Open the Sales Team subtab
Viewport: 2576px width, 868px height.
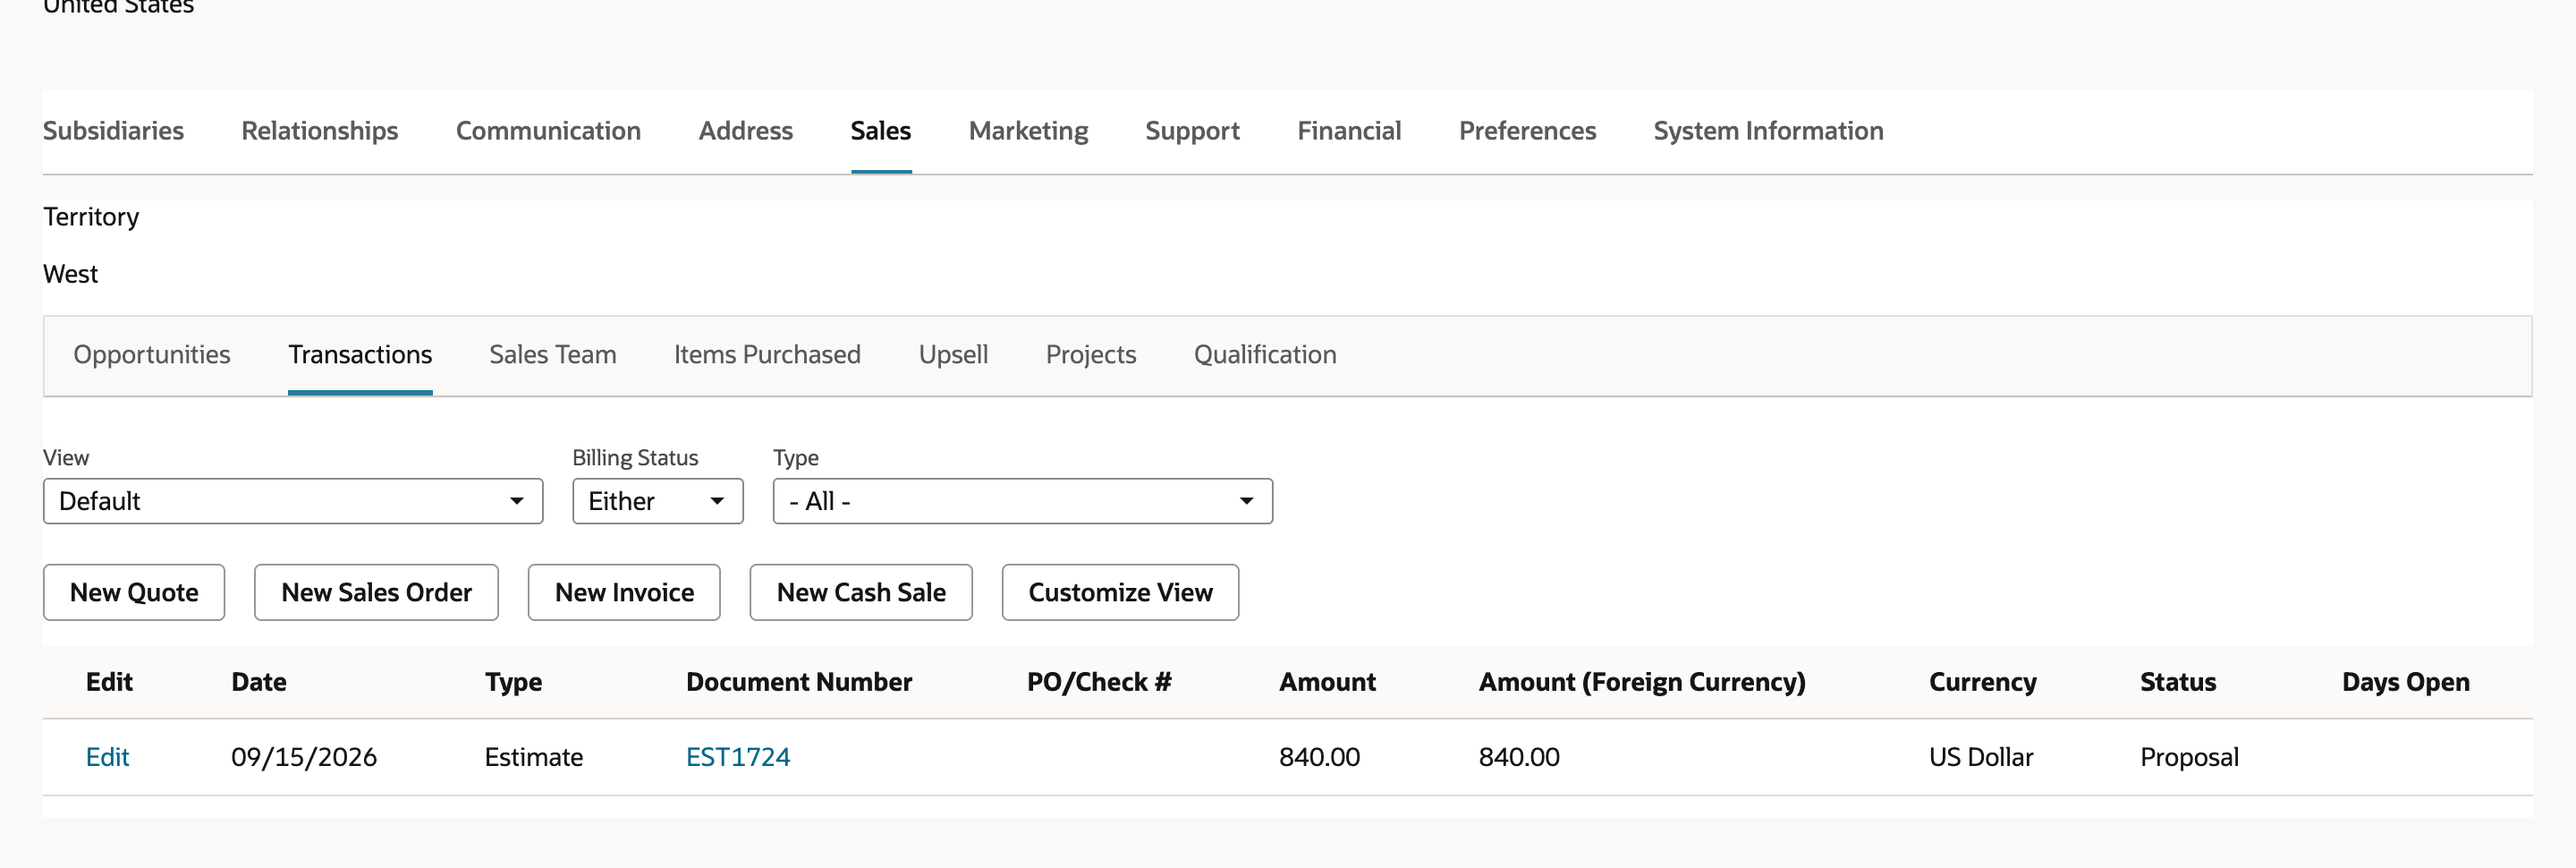[x=552, y=355]
